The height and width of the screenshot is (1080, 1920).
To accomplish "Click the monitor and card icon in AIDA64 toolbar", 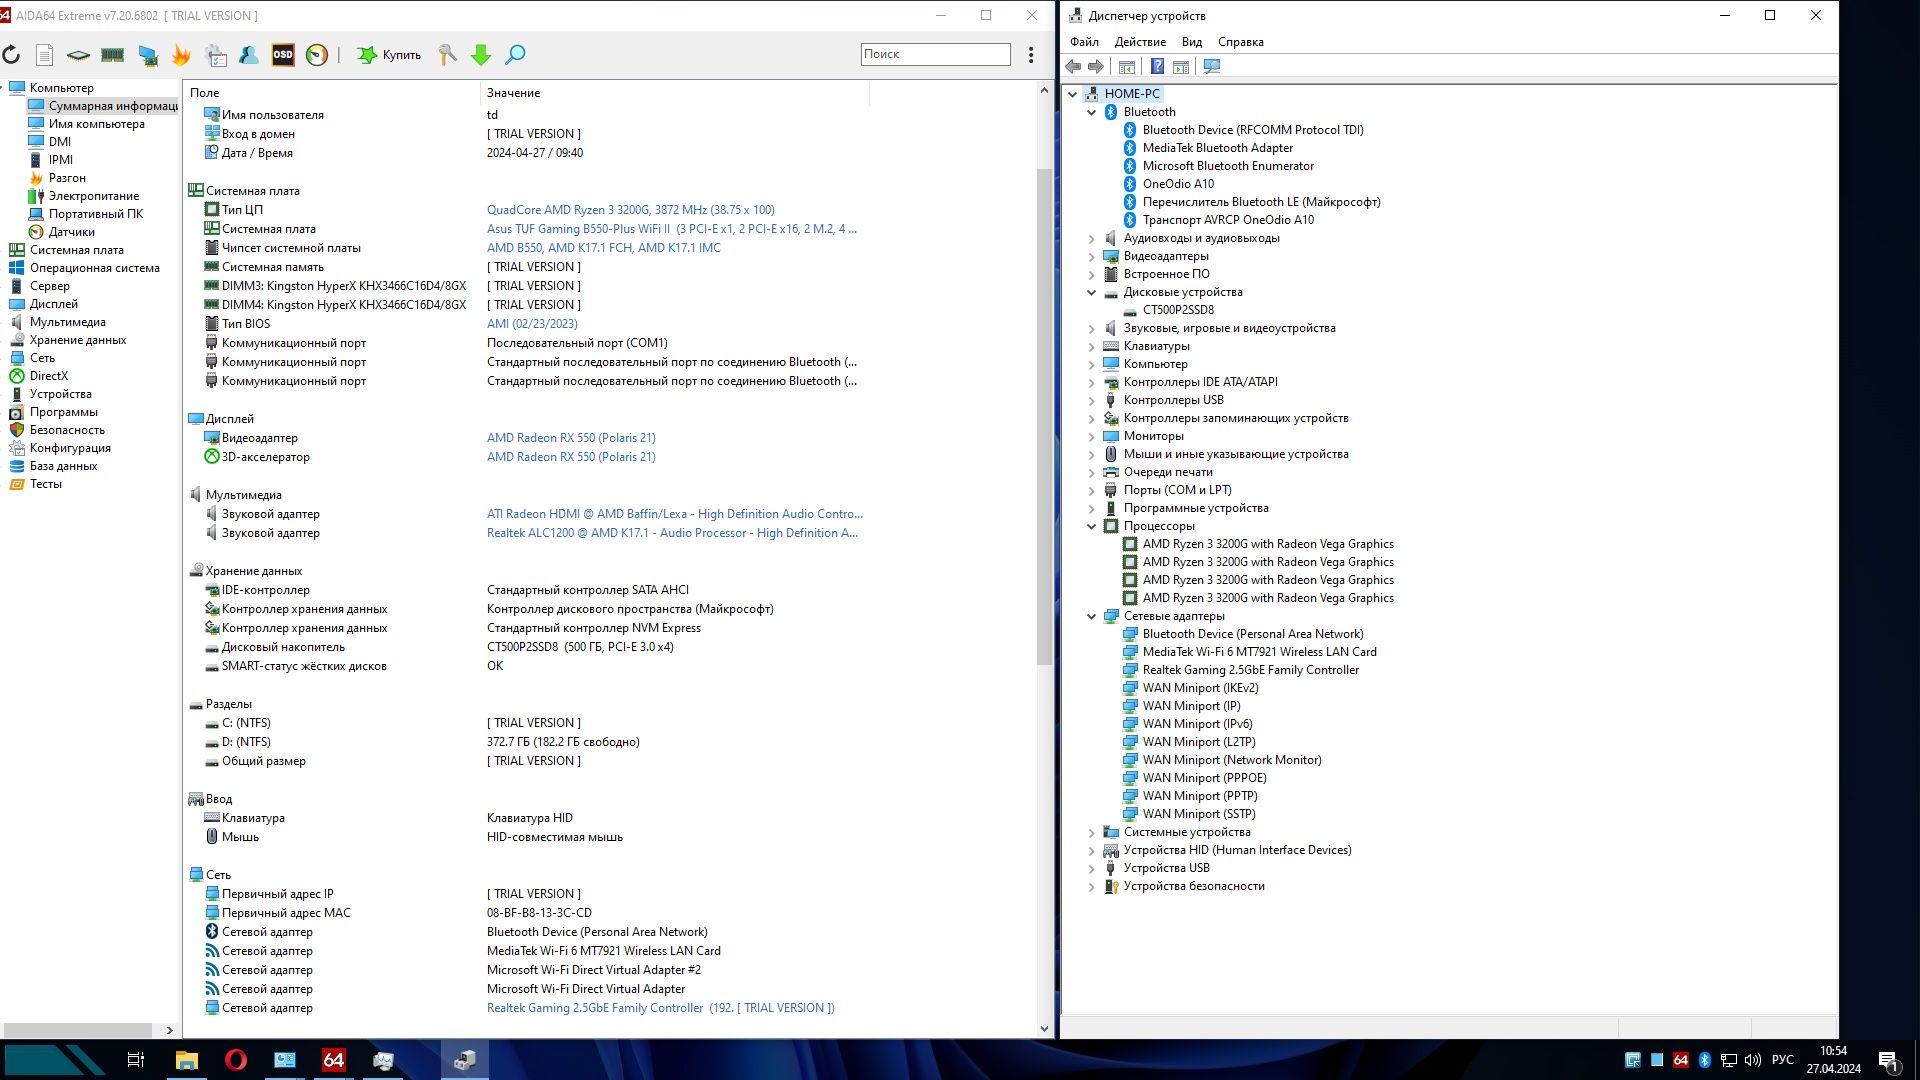I will [147, 55].
